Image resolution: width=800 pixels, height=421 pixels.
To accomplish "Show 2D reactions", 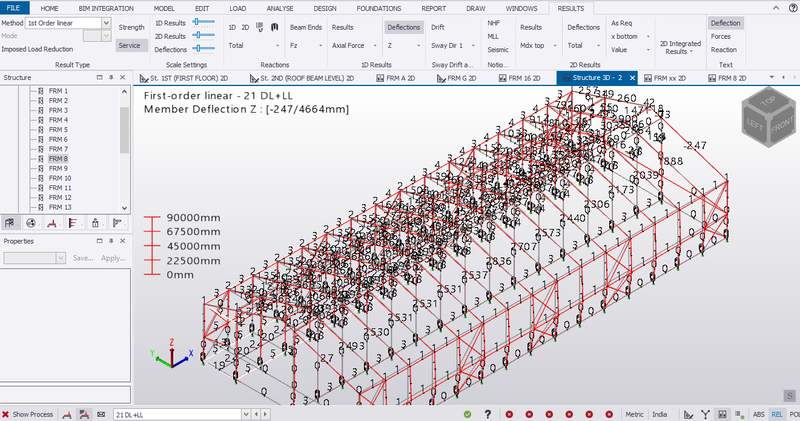I will pos(245,27).
